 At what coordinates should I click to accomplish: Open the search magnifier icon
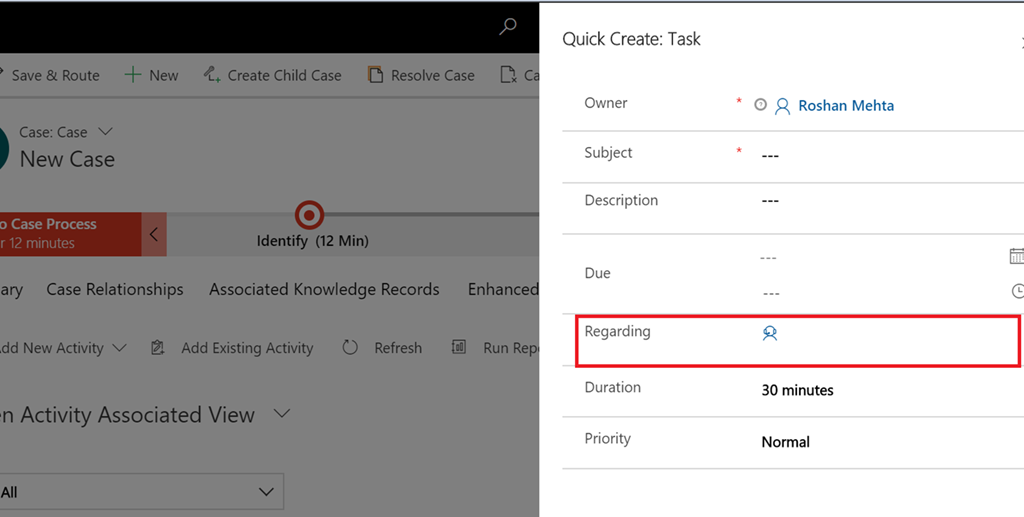tap(507, 26)
